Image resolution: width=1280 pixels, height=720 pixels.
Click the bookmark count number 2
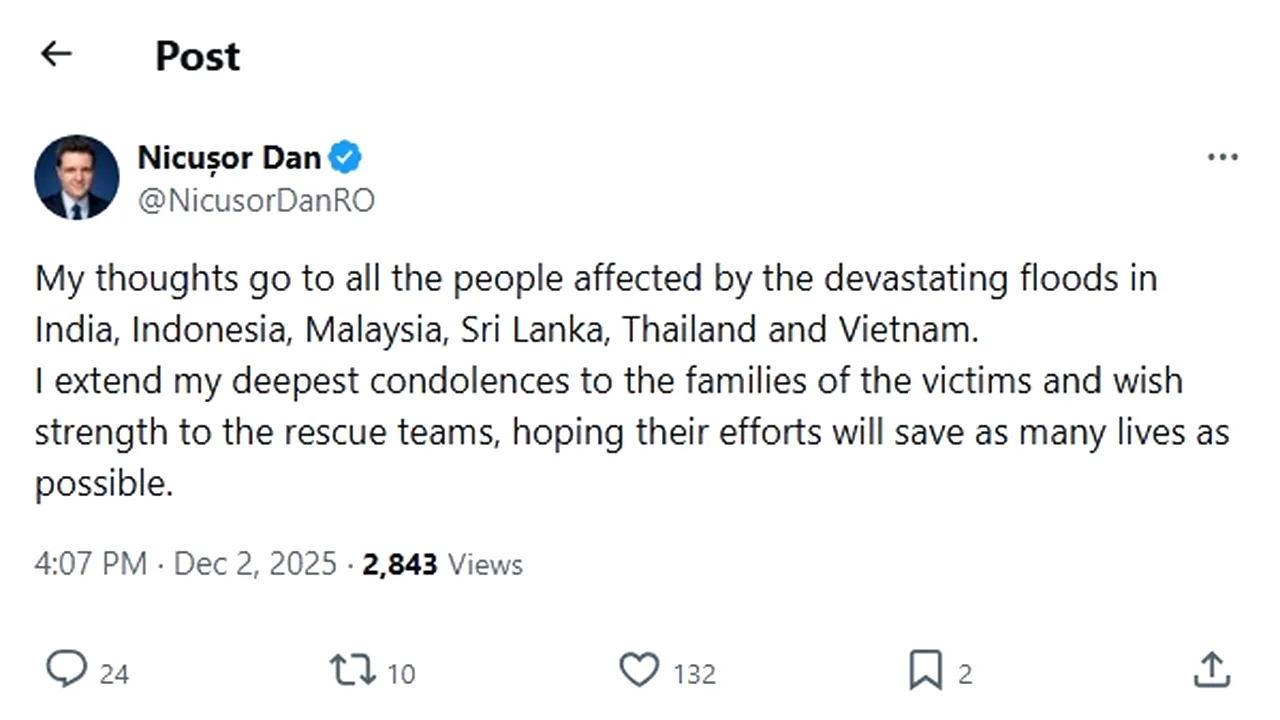(x=965, y=674)
